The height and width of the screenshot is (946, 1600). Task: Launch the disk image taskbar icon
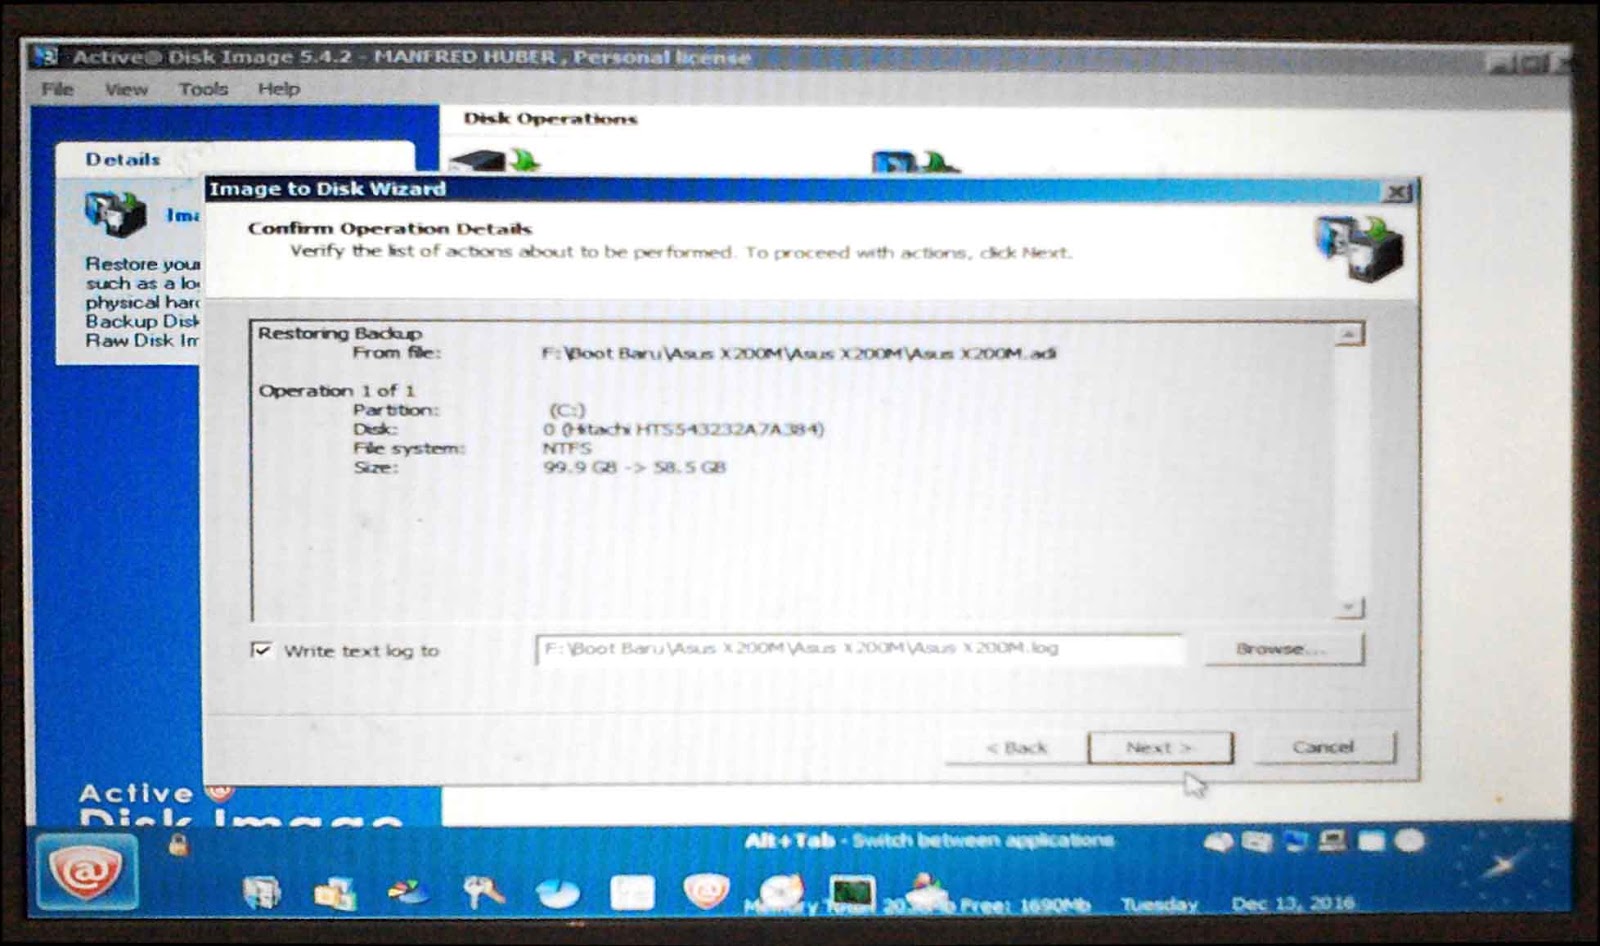pos(262,892)
